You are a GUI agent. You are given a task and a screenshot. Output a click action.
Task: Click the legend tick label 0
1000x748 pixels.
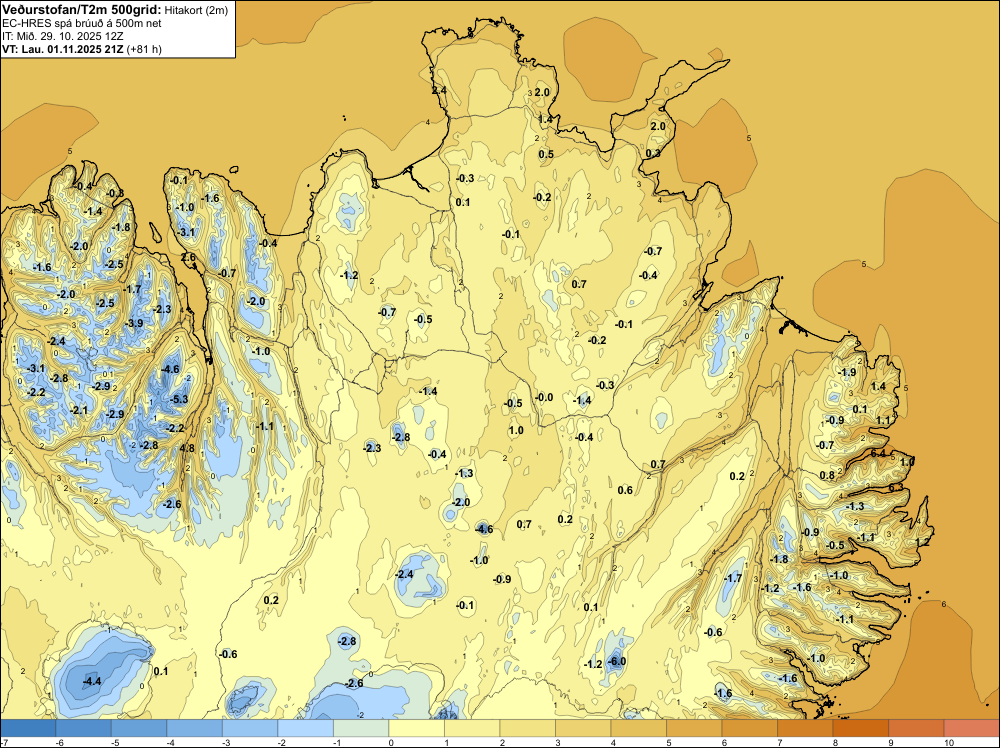[391, 742]
